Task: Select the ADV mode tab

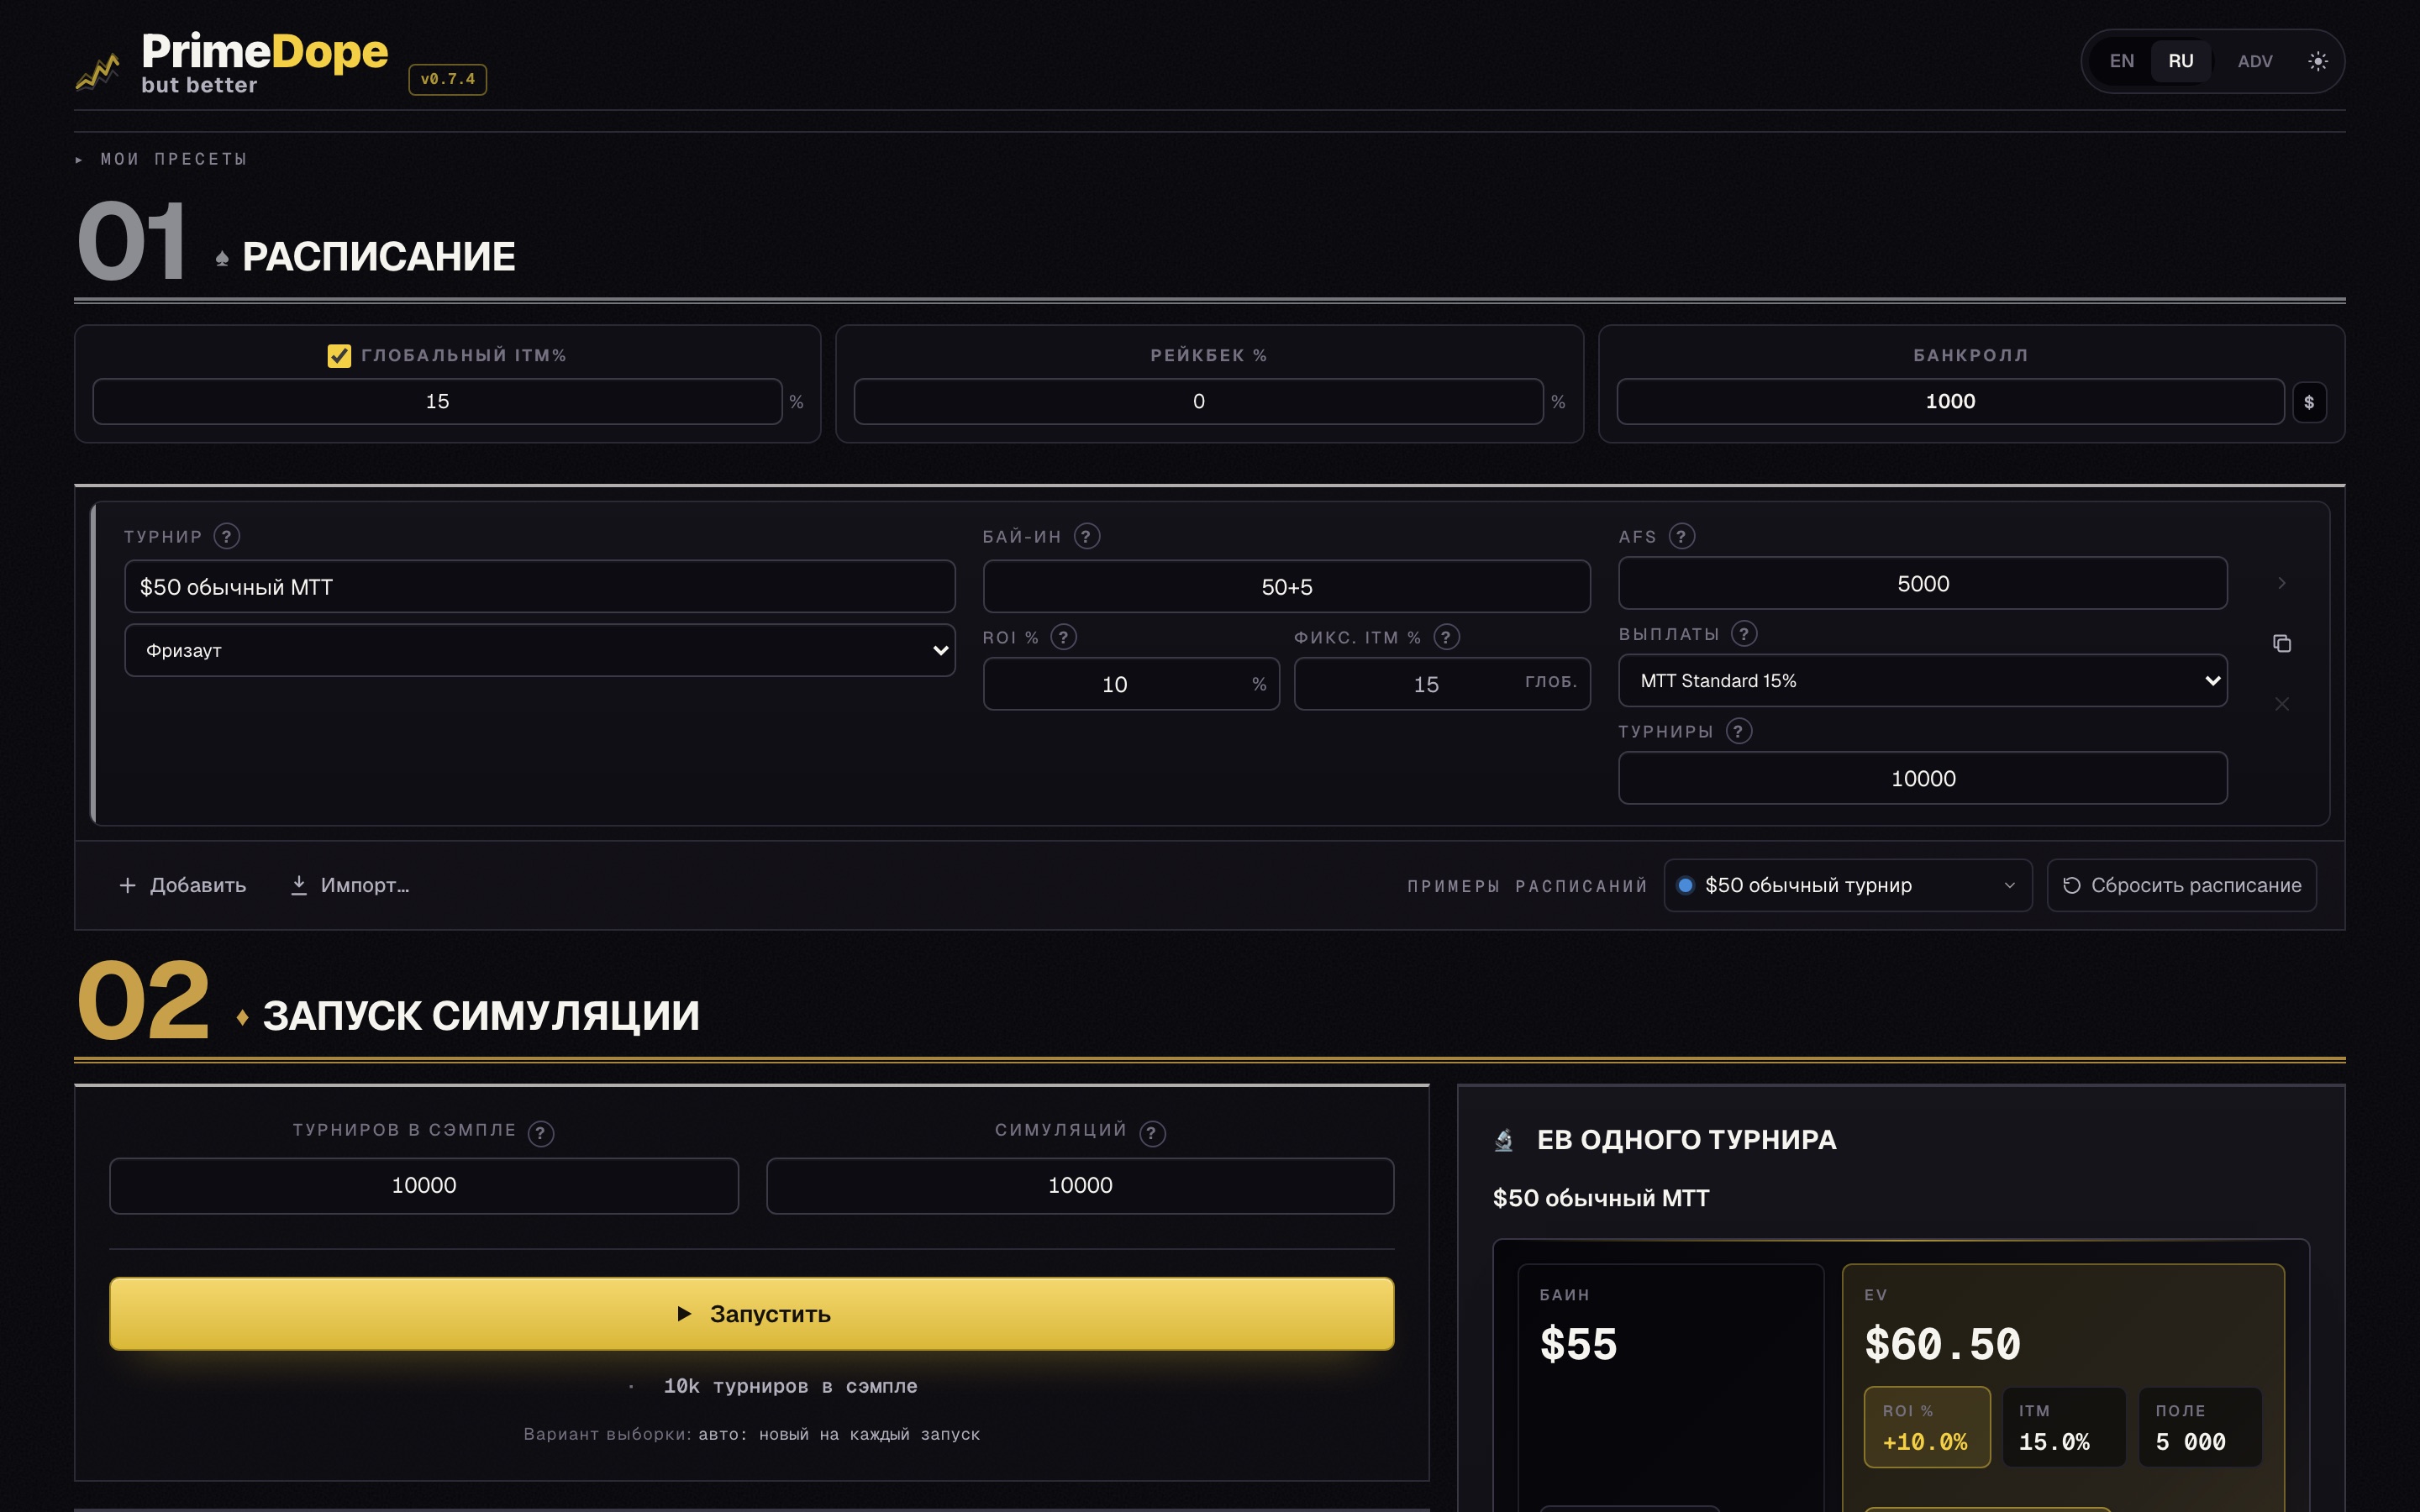Action: click(2254, 61)
